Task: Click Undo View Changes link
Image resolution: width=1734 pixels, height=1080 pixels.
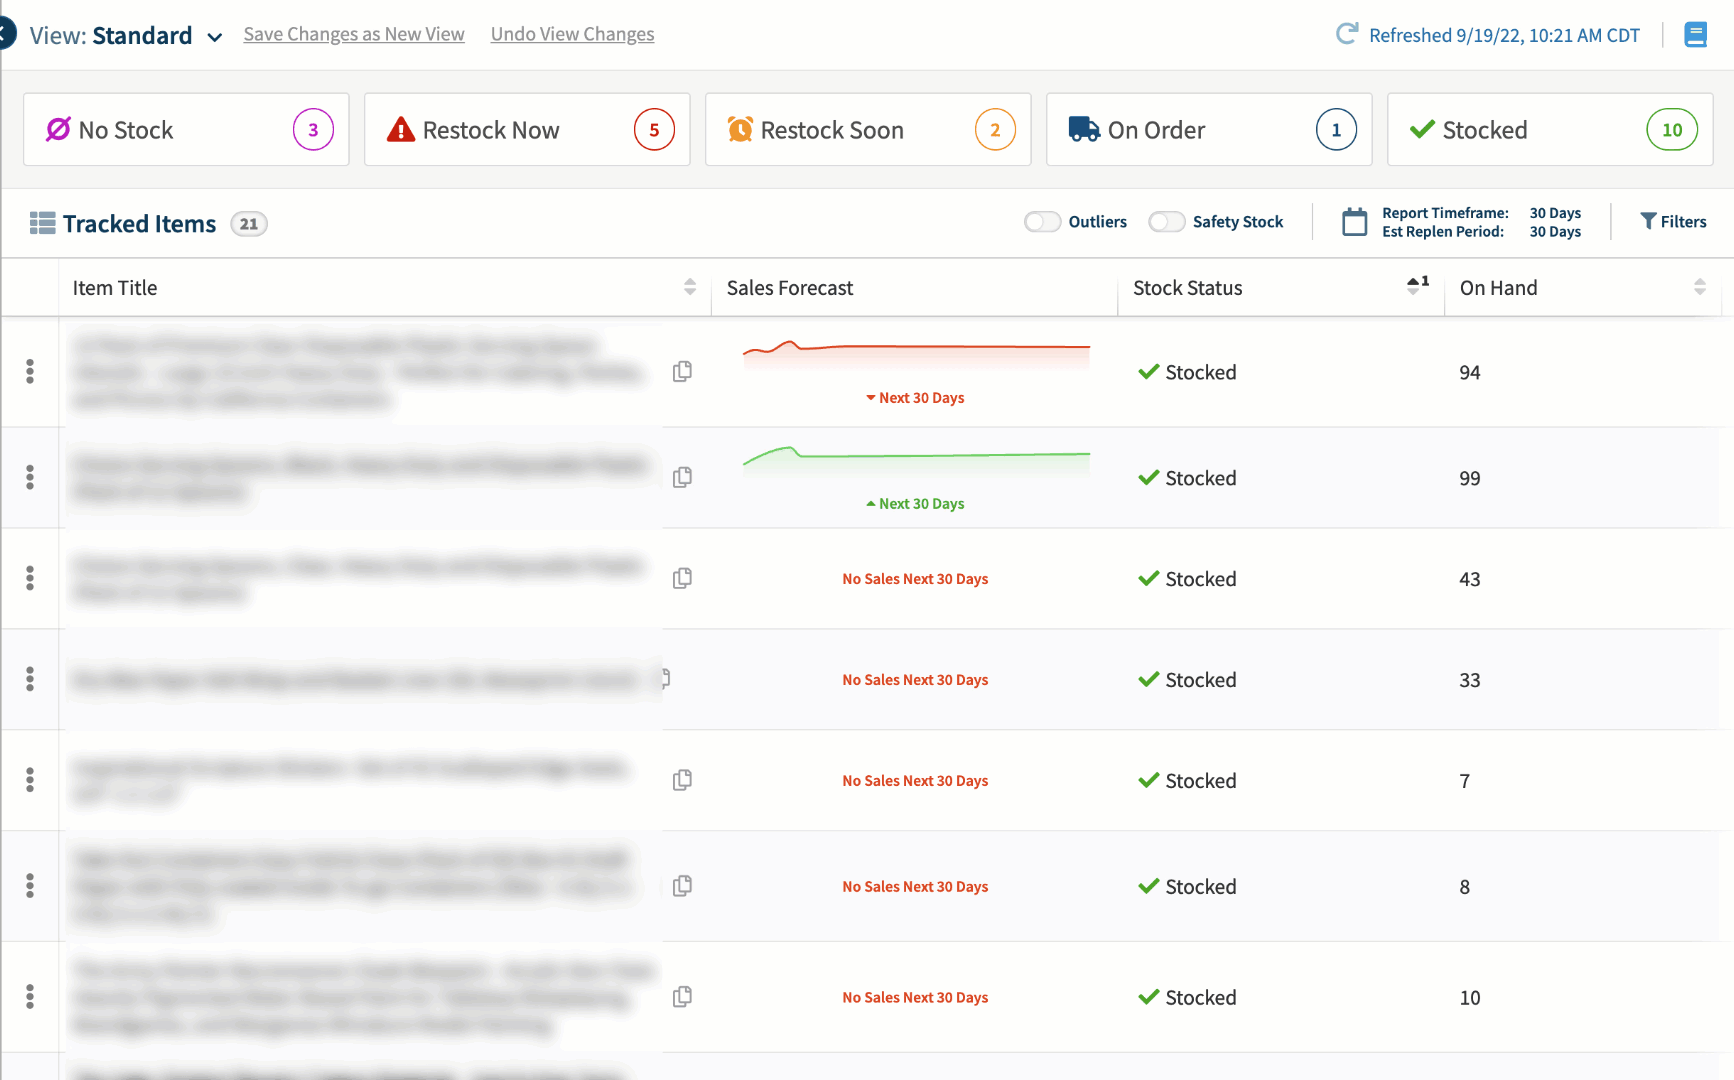Action: (572, 34)
